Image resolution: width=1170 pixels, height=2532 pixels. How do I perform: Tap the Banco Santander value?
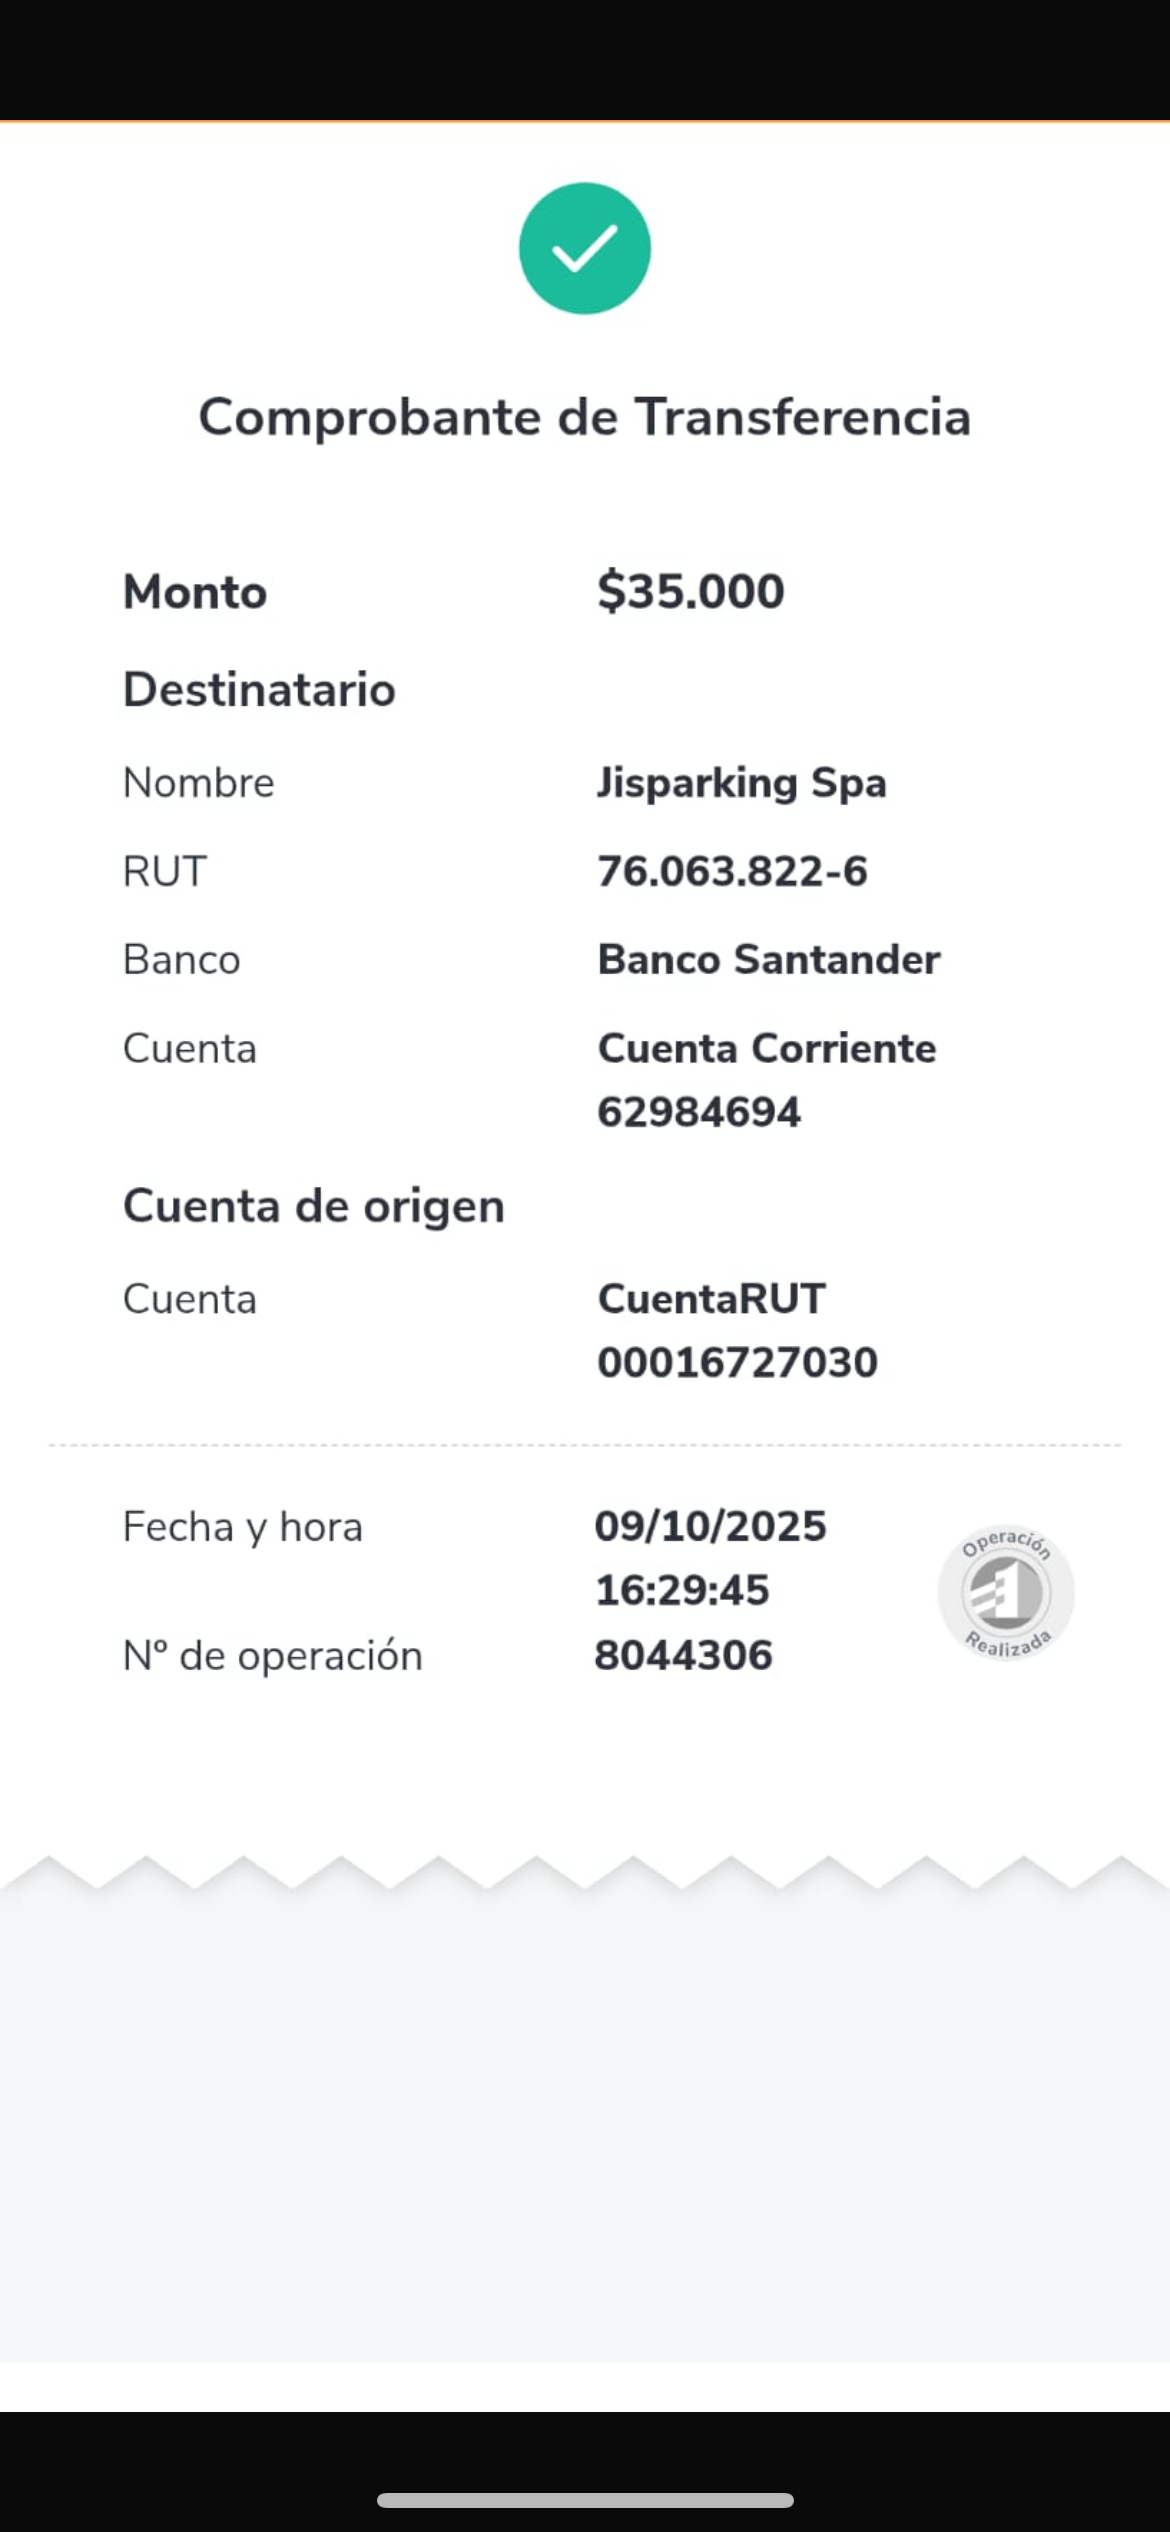tap(768, 960)
